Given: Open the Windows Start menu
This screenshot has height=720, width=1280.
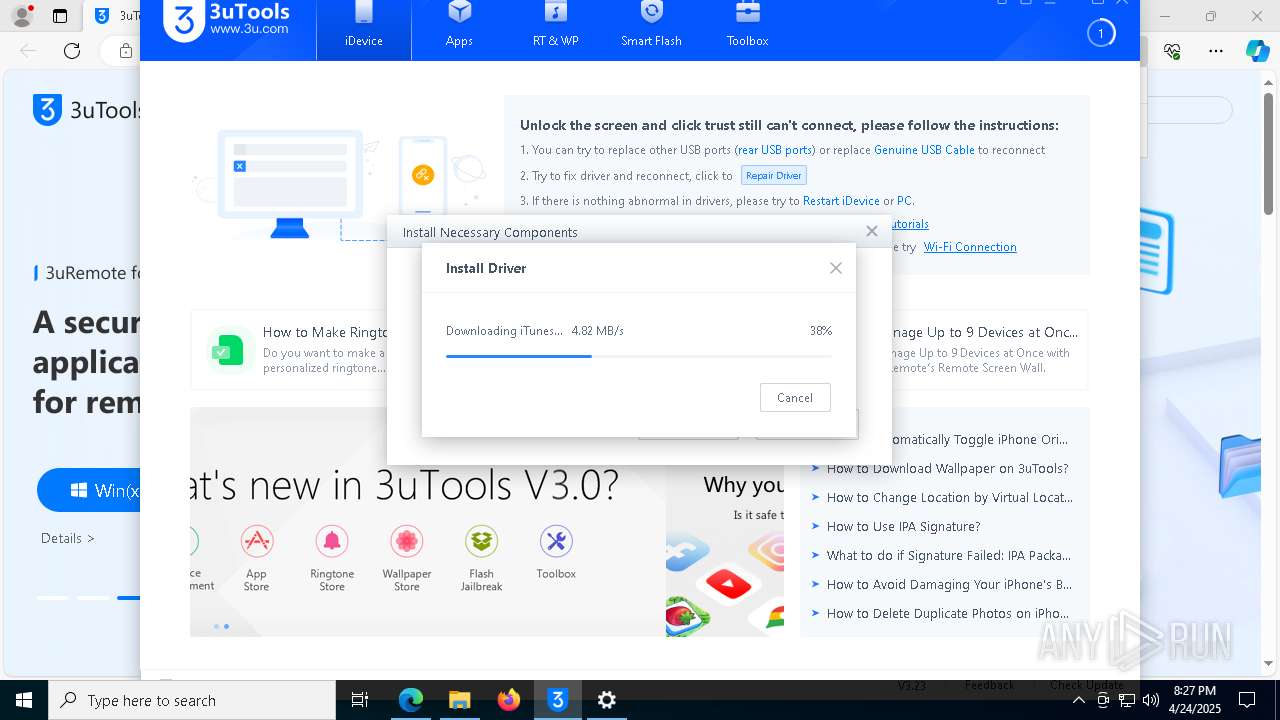Looking at the screenshot, I should (24, 700).
